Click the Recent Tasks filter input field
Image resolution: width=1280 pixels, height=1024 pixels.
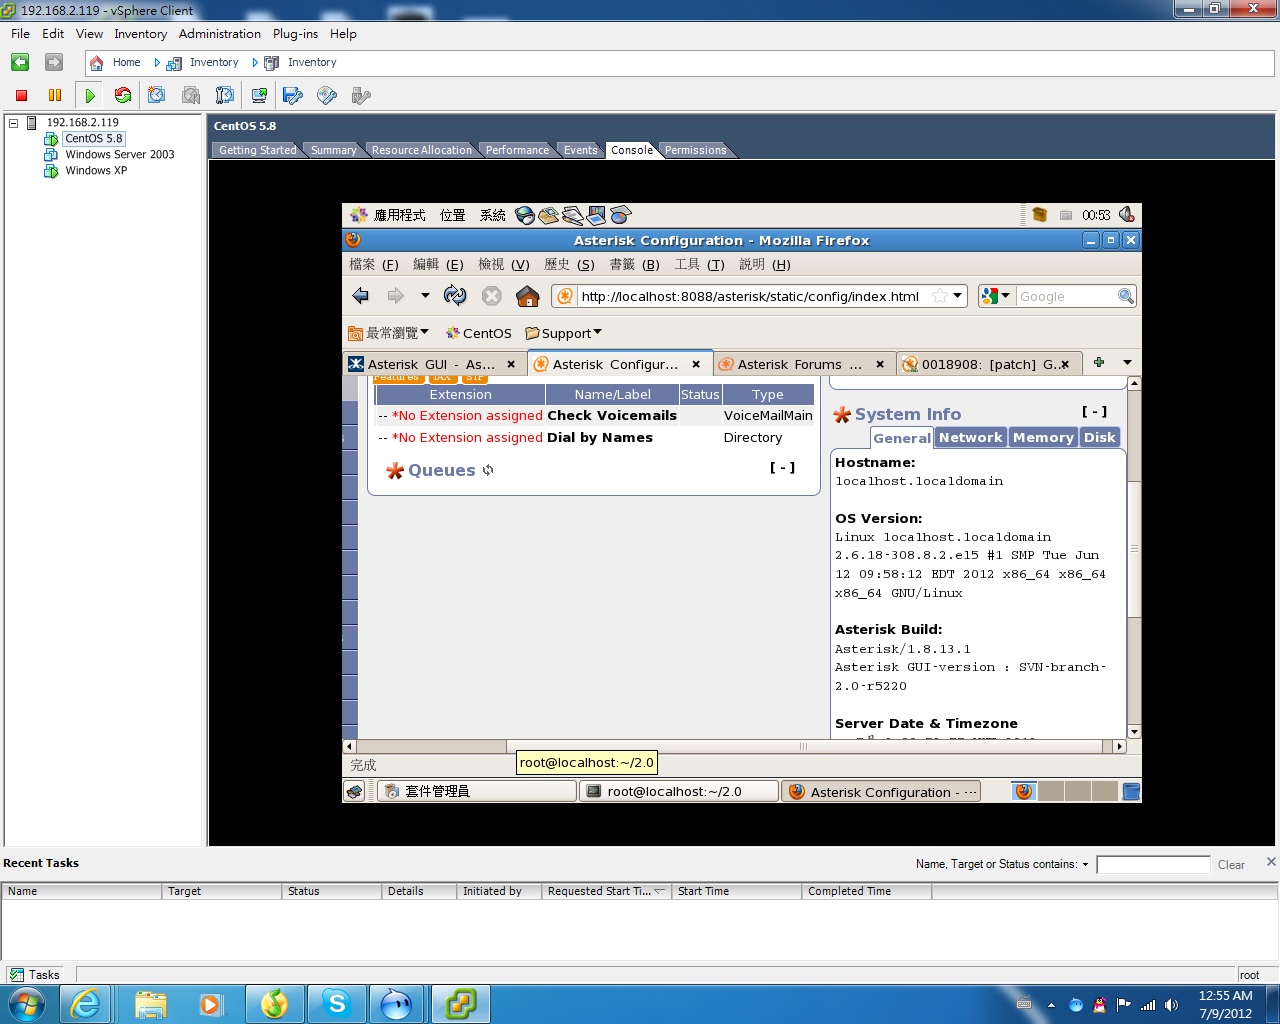click(1152, 864)
